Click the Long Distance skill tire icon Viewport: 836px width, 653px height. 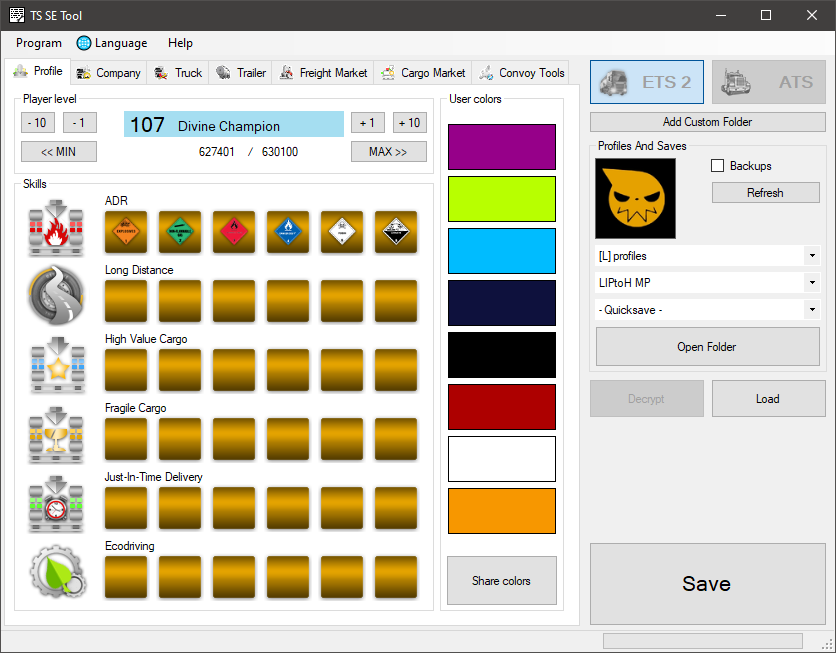[x=56, y=296]
